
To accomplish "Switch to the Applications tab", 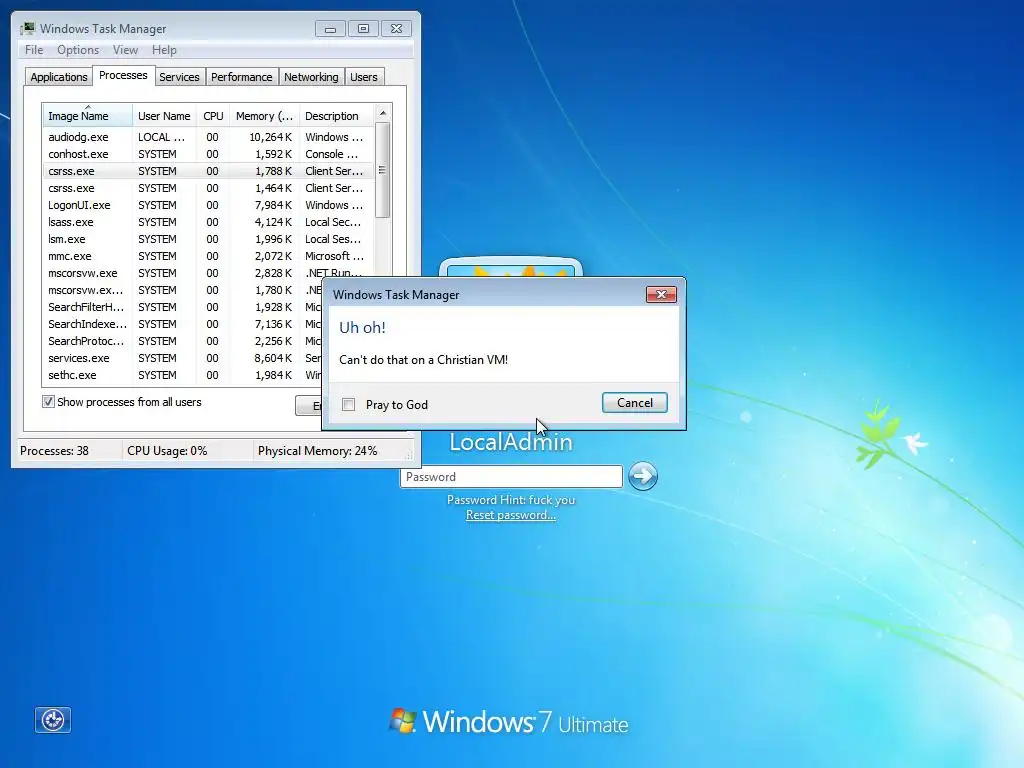I will [x=59, y=77].
